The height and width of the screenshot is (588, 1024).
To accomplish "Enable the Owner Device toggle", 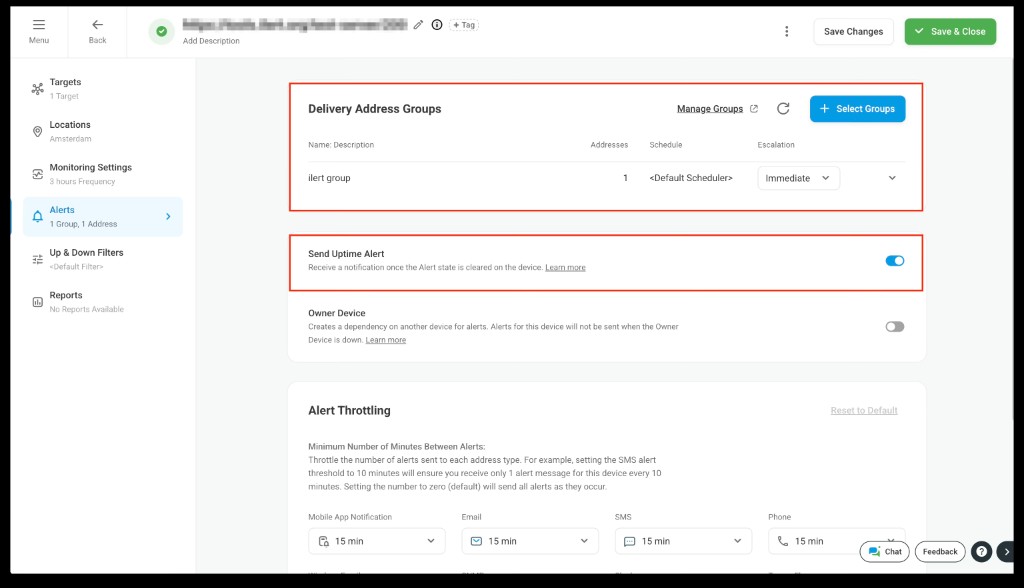I will [x=894, y=326].
